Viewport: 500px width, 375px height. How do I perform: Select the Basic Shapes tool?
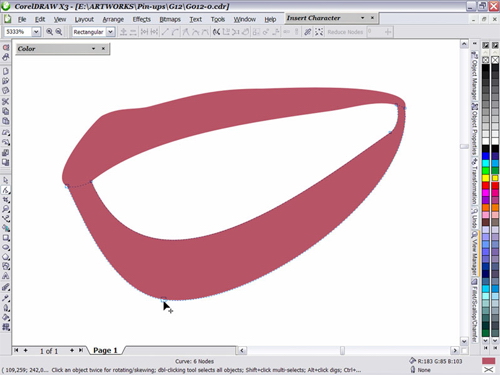(x=6, y=266)
